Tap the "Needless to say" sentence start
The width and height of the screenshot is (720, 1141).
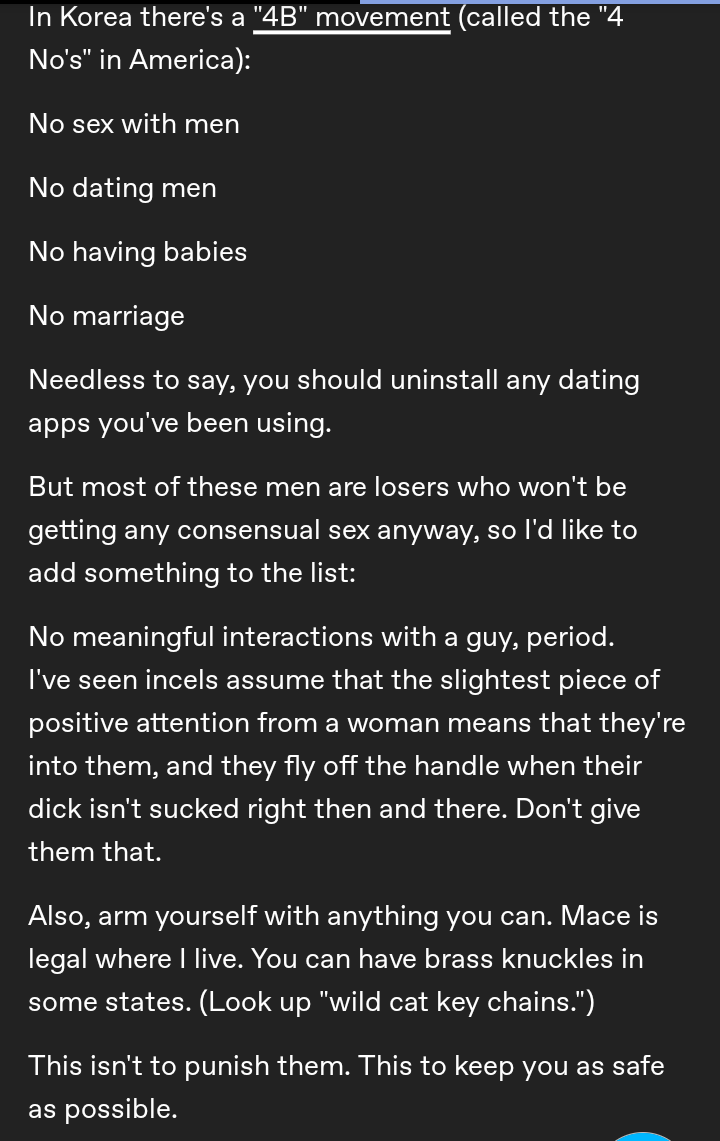[x=131, y=380]
